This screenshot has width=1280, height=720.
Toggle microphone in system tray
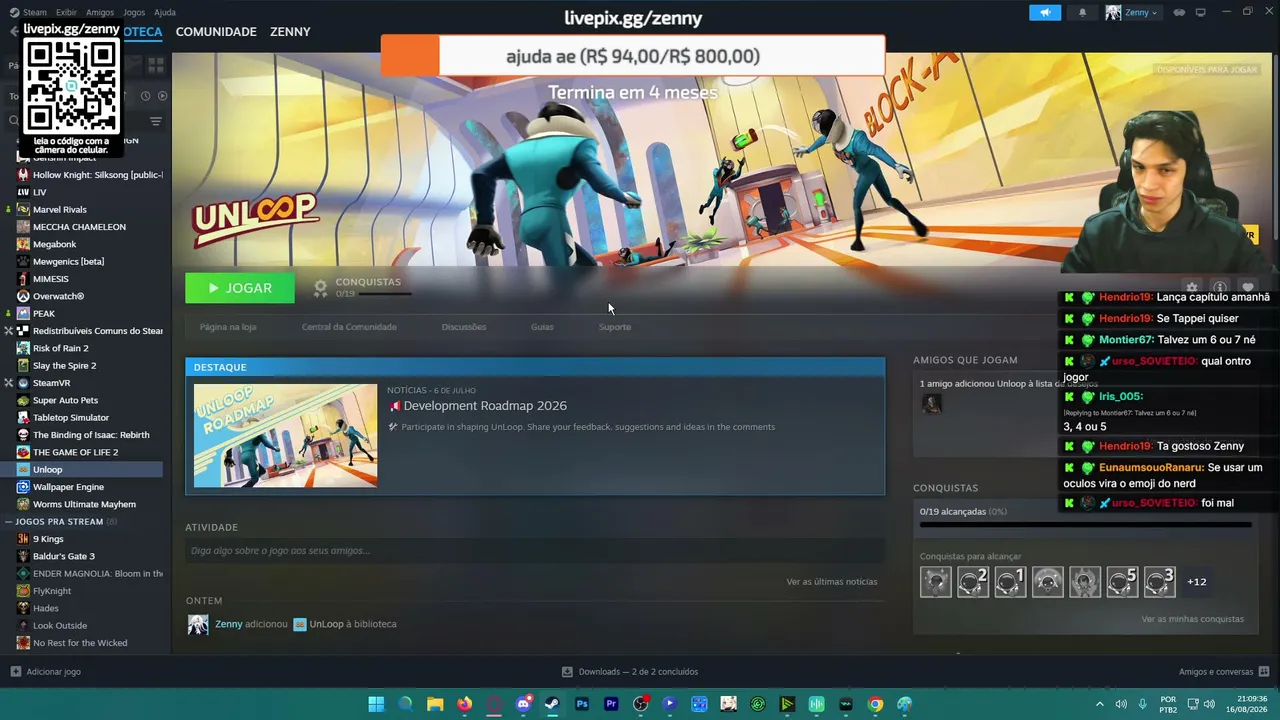point(1142,704)
